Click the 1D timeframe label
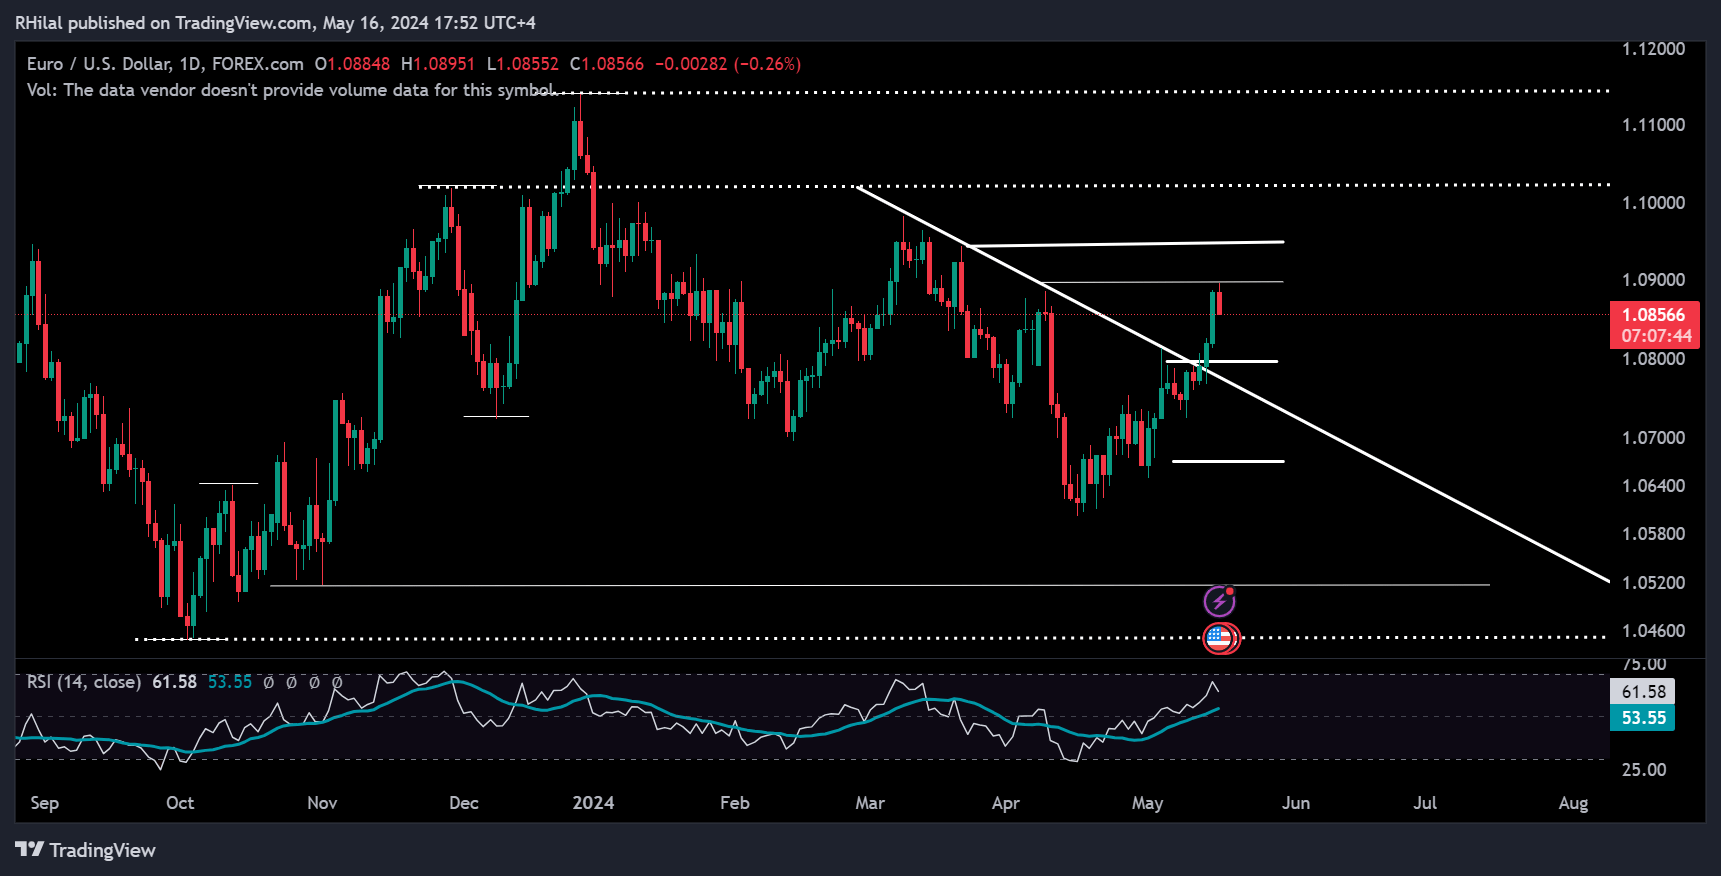 pos(190,64)
